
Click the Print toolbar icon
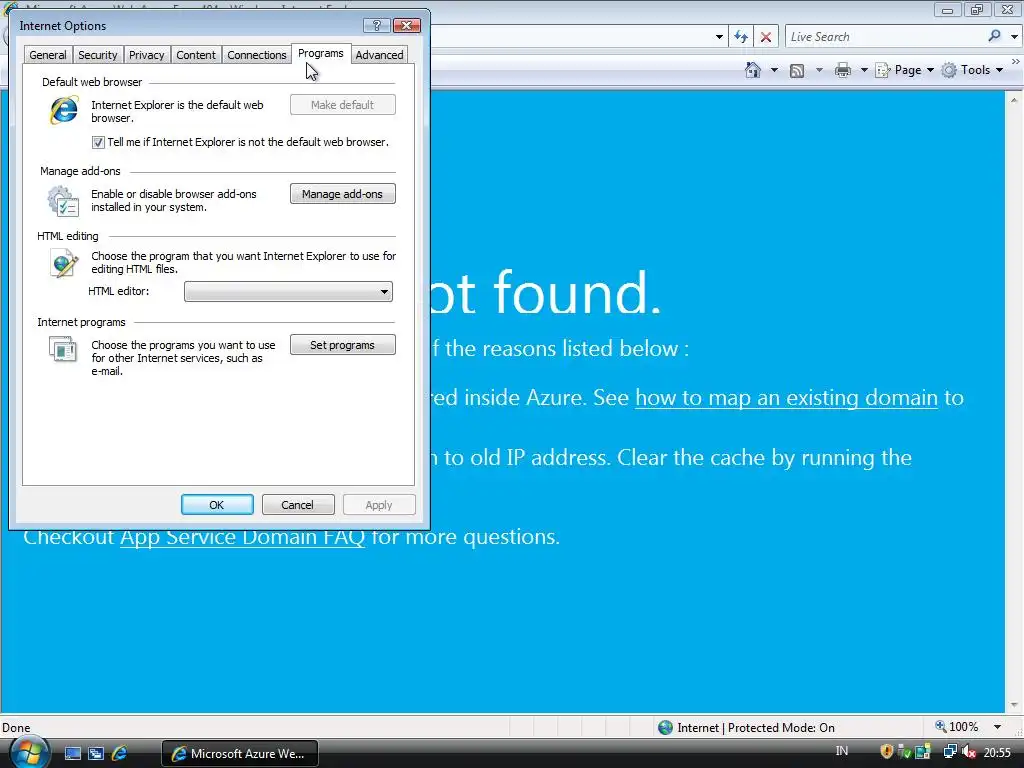[x=842, y=70]
